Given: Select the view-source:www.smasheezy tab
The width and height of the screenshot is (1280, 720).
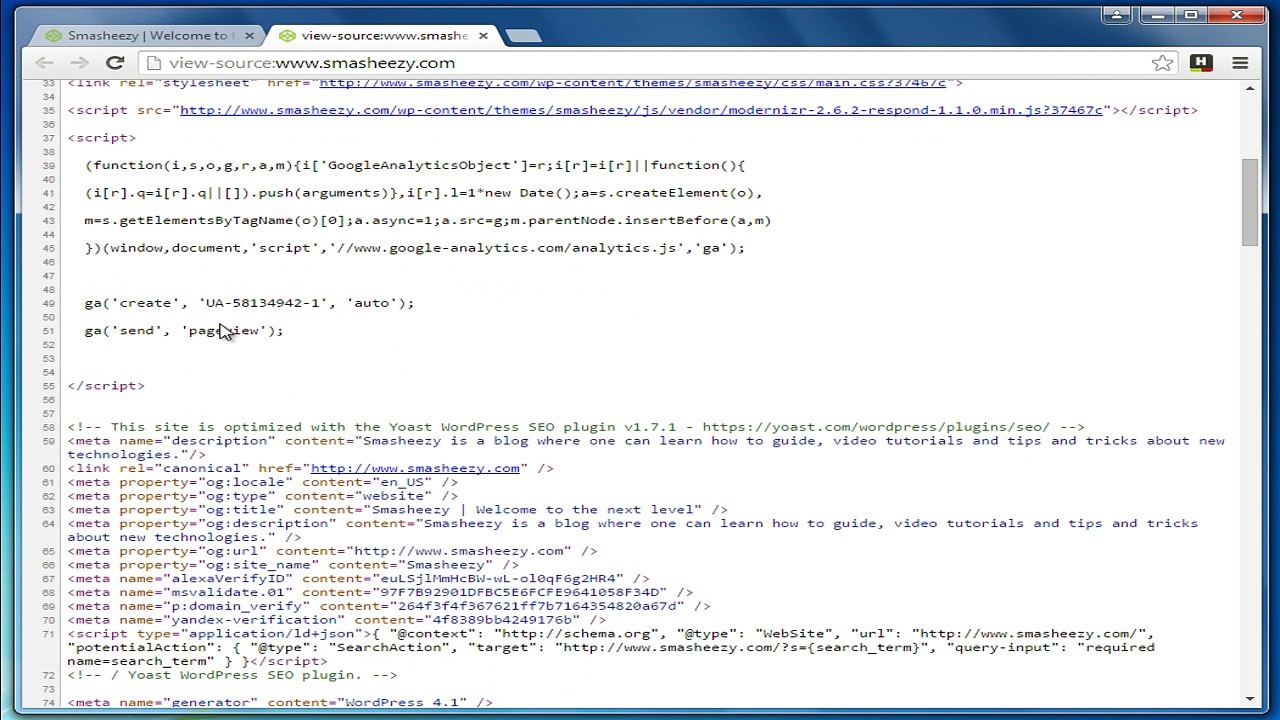Looking at the screenshot, I should point(380,36).
